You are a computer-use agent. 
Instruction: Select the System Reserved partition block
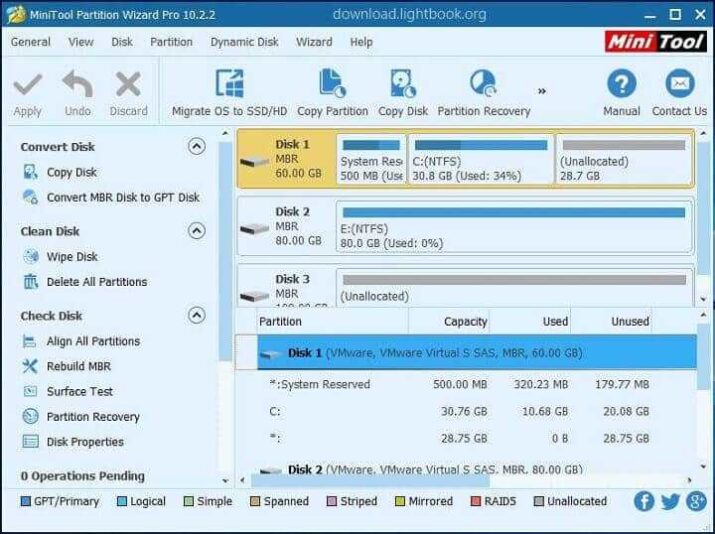[371, 159]
